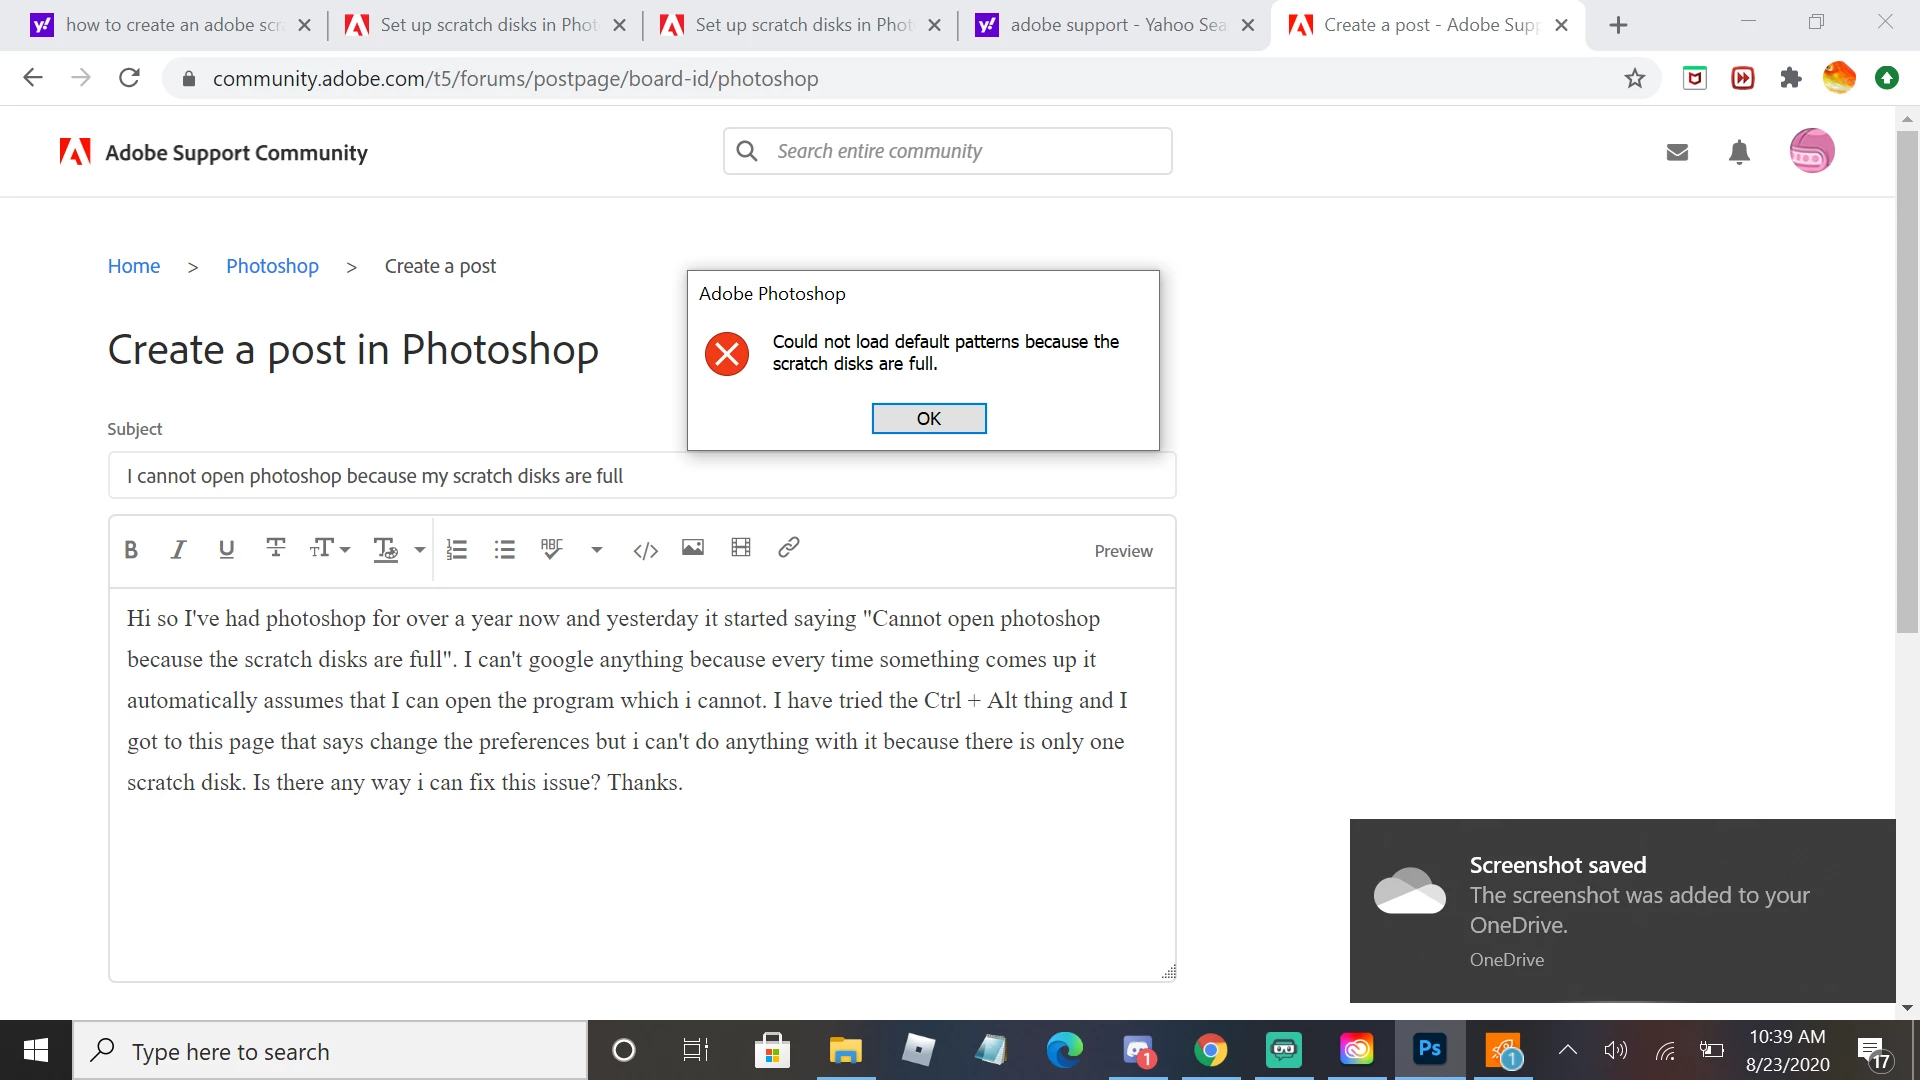This screenshot has width=1920, height=1080.
Task: Insert a bulleted list
Action: point(505,549)
